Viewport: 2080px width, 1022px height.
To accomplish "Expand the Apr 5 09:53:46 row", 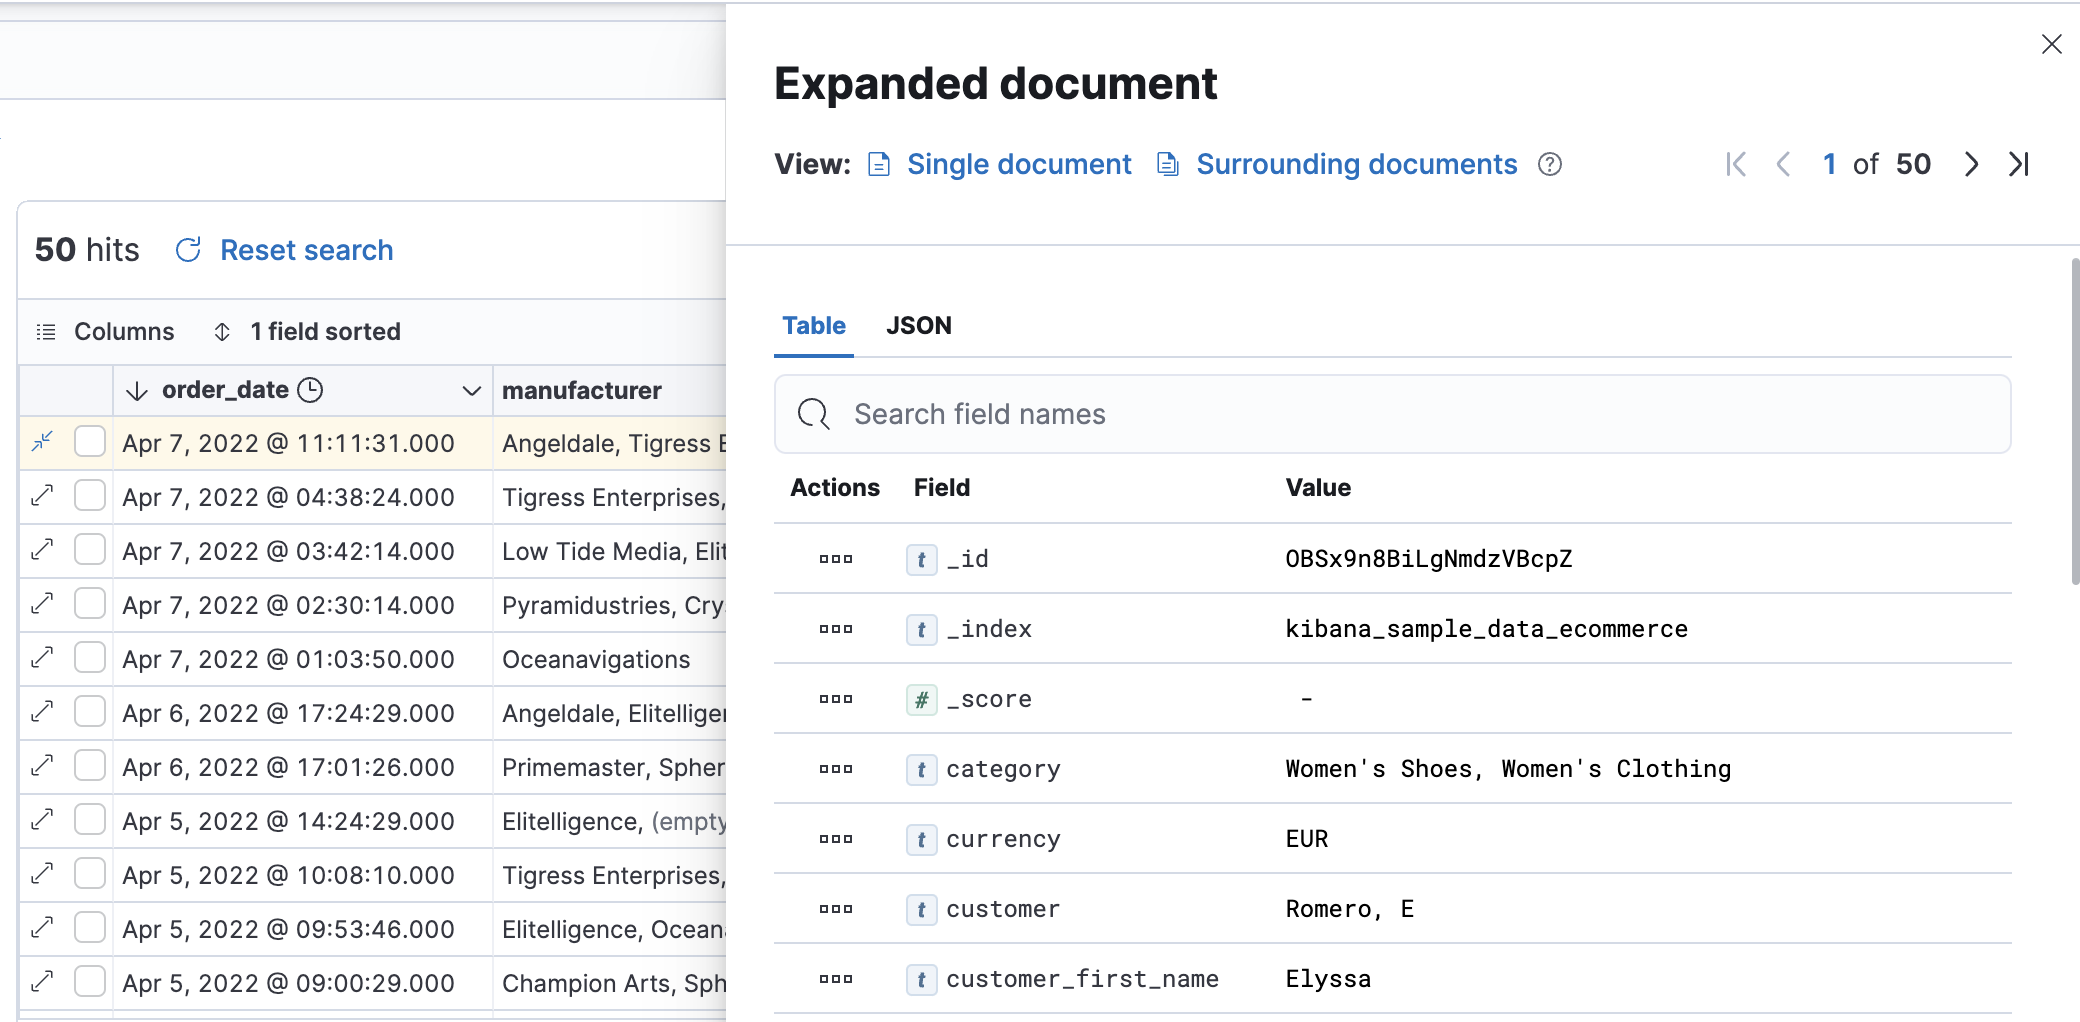I will click(x=42, y=928).
